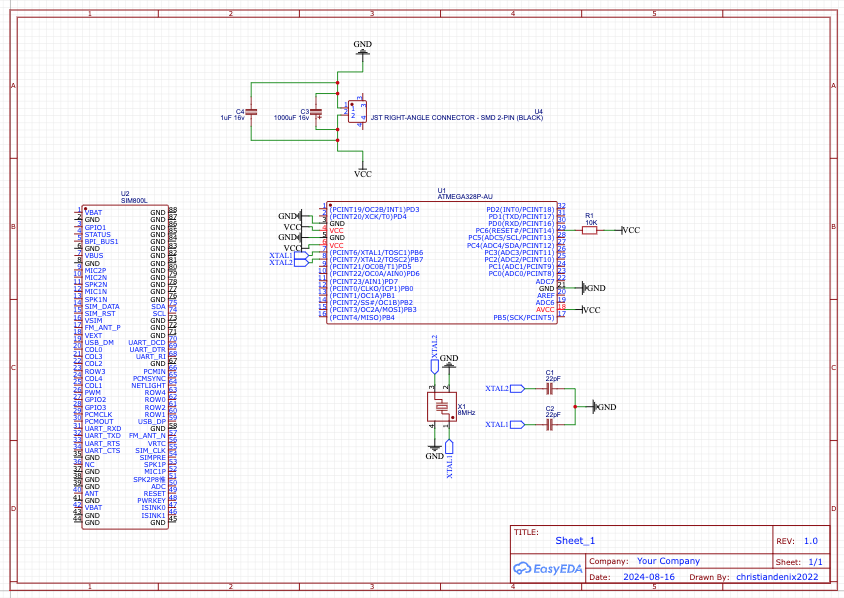The width and height of the screenshot is (844, 598).
Task: Click the ATMEGA328P-AU component name
Action: [x=465, y=197]
